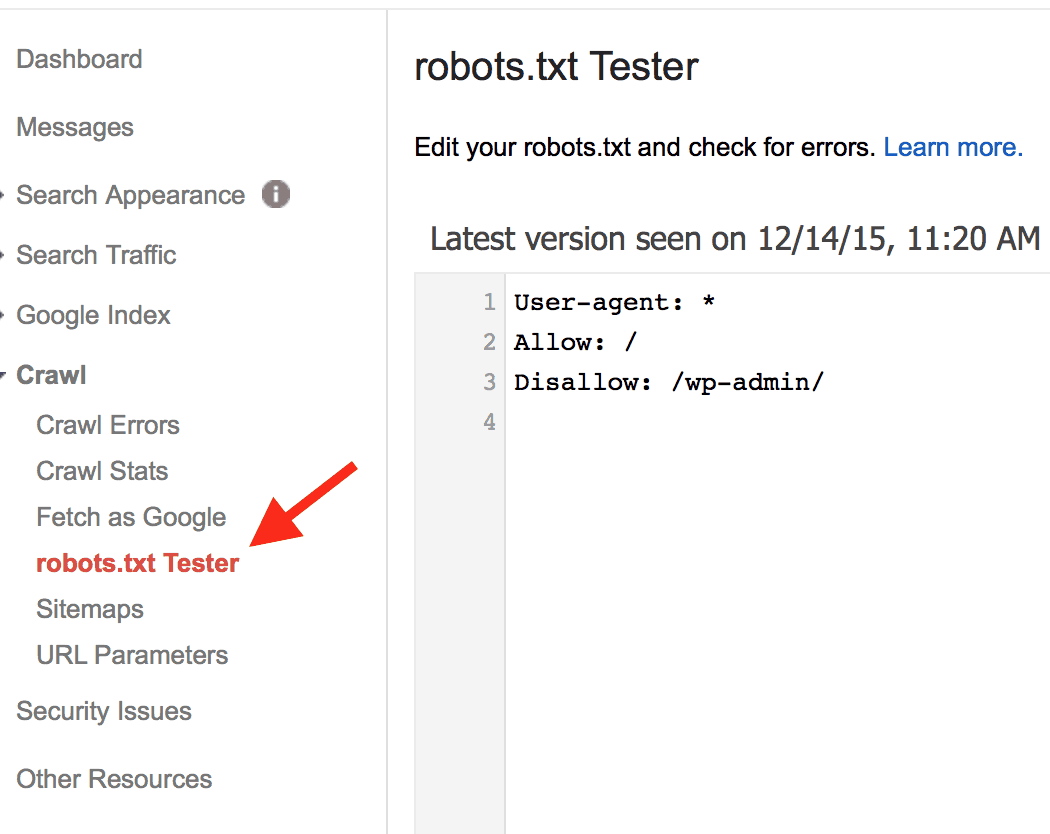Click the Search Appearance info icon
1050x834 pixels.
[275, 196]
